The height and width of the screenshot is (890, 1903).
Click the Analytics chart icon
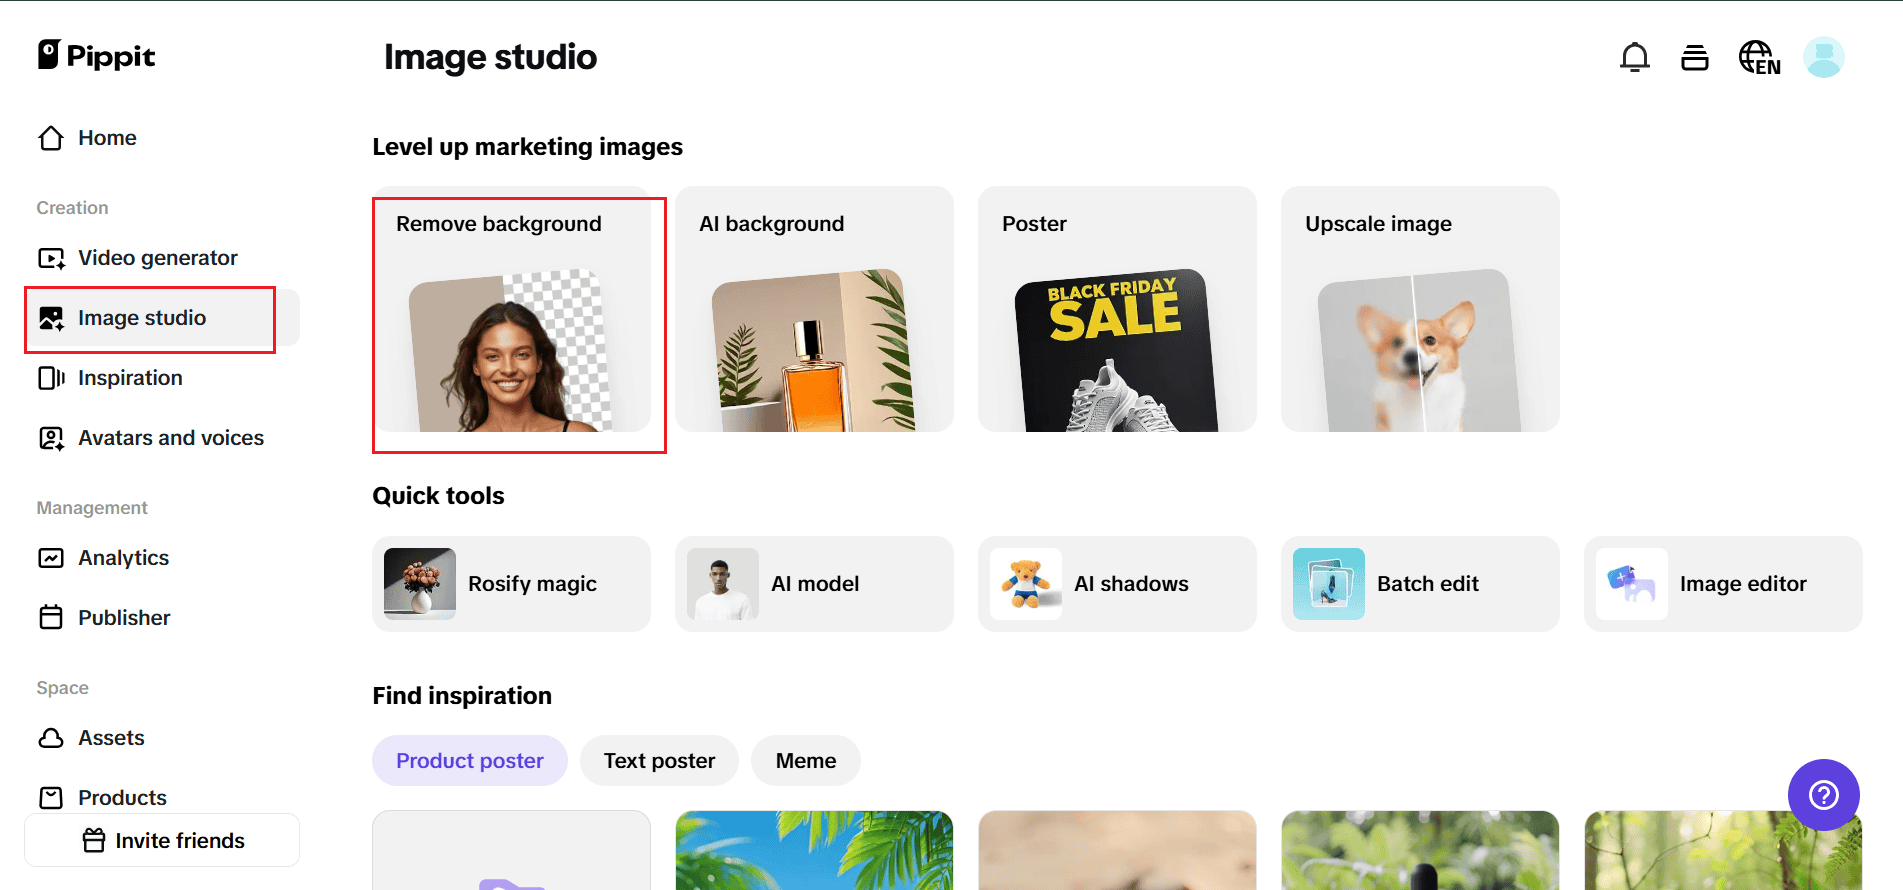(51, 558)
